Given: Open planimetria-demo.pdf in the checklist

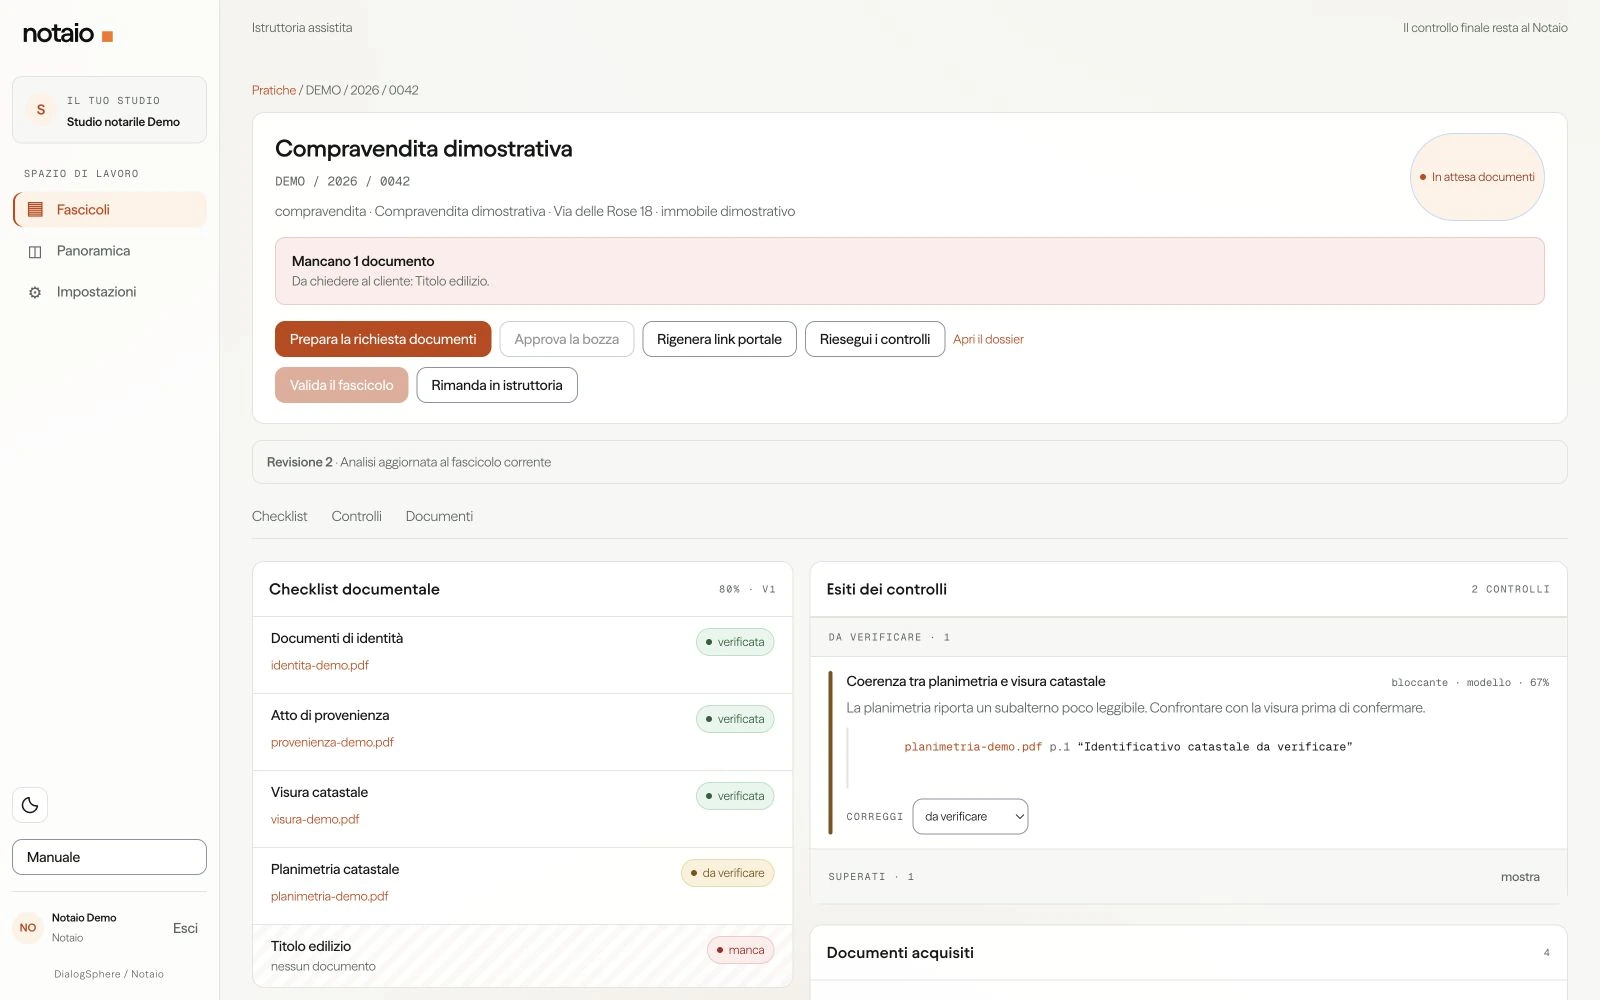Looking at the screenshot, I should point(329,896).
